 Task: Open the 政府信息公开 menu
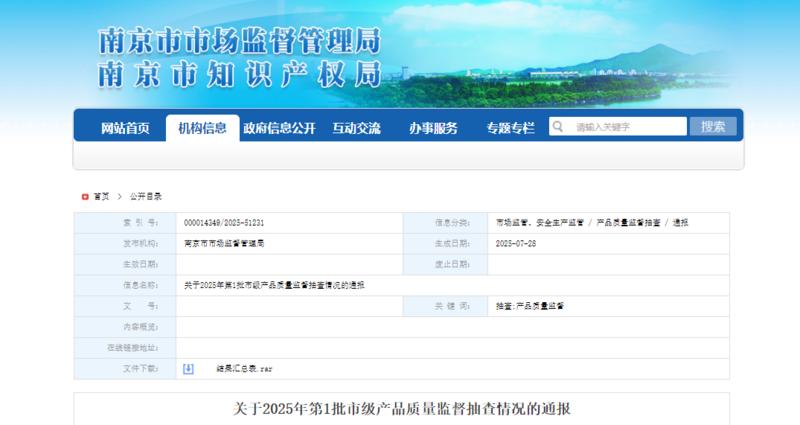tap(279, 128)
